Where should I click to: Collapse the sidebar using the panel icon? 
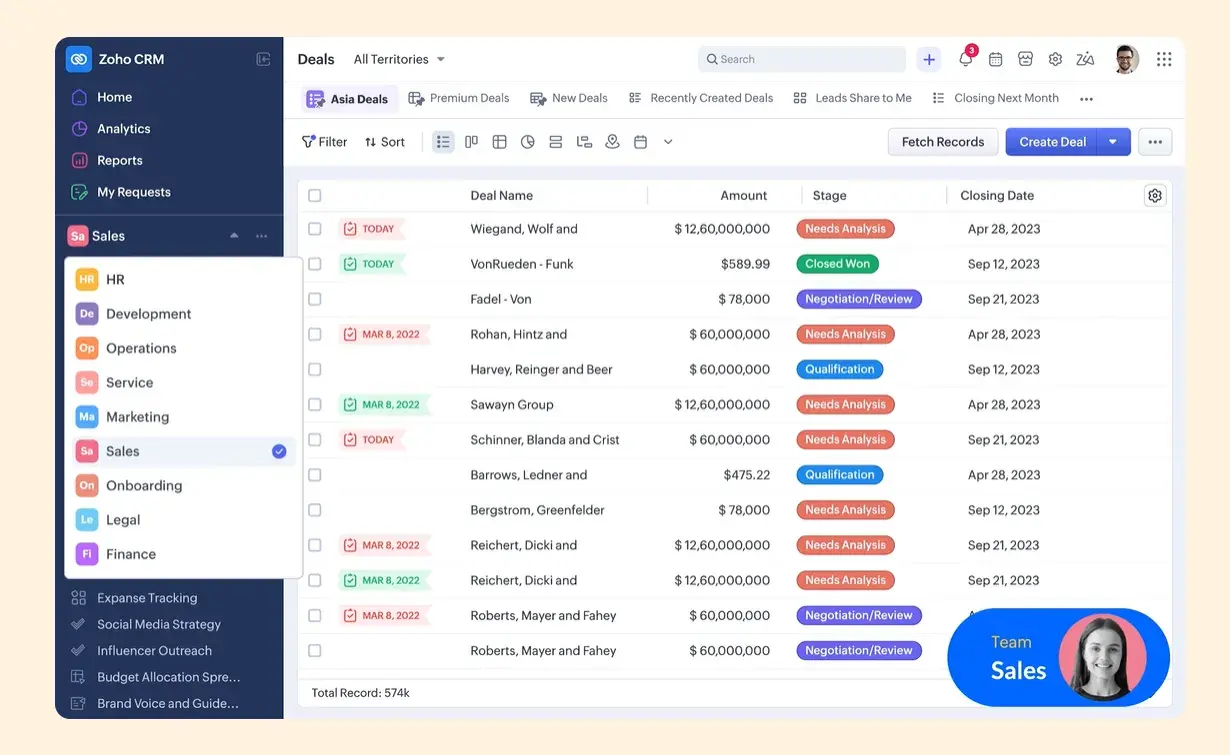pos(263,59)
